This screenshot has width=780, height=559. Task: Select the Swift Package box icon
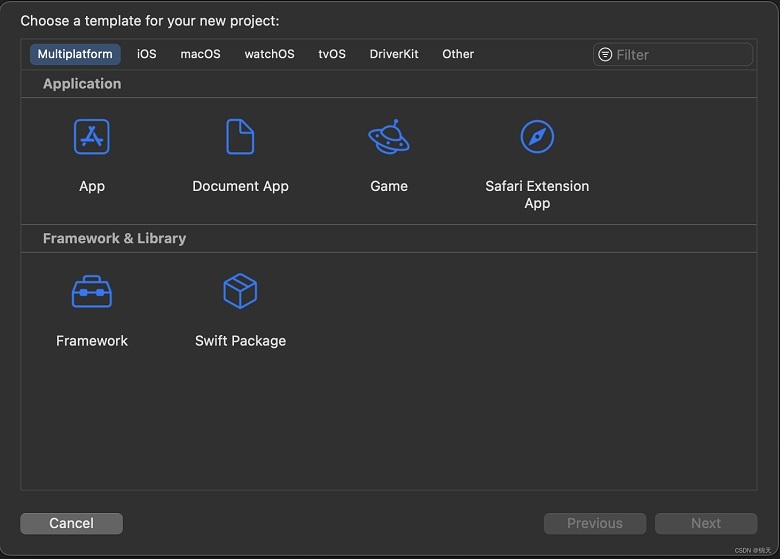coord(240,291)
